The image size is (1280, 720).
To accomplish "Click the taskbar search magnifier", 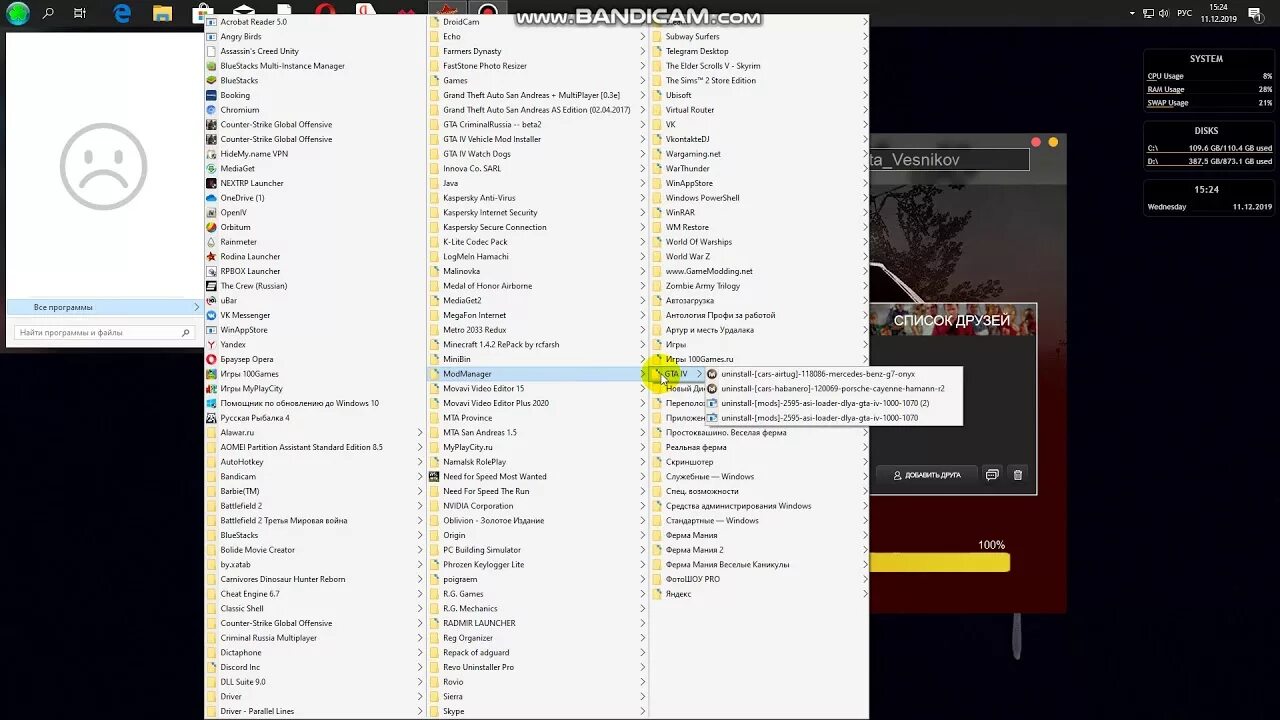I will point(48,14).
